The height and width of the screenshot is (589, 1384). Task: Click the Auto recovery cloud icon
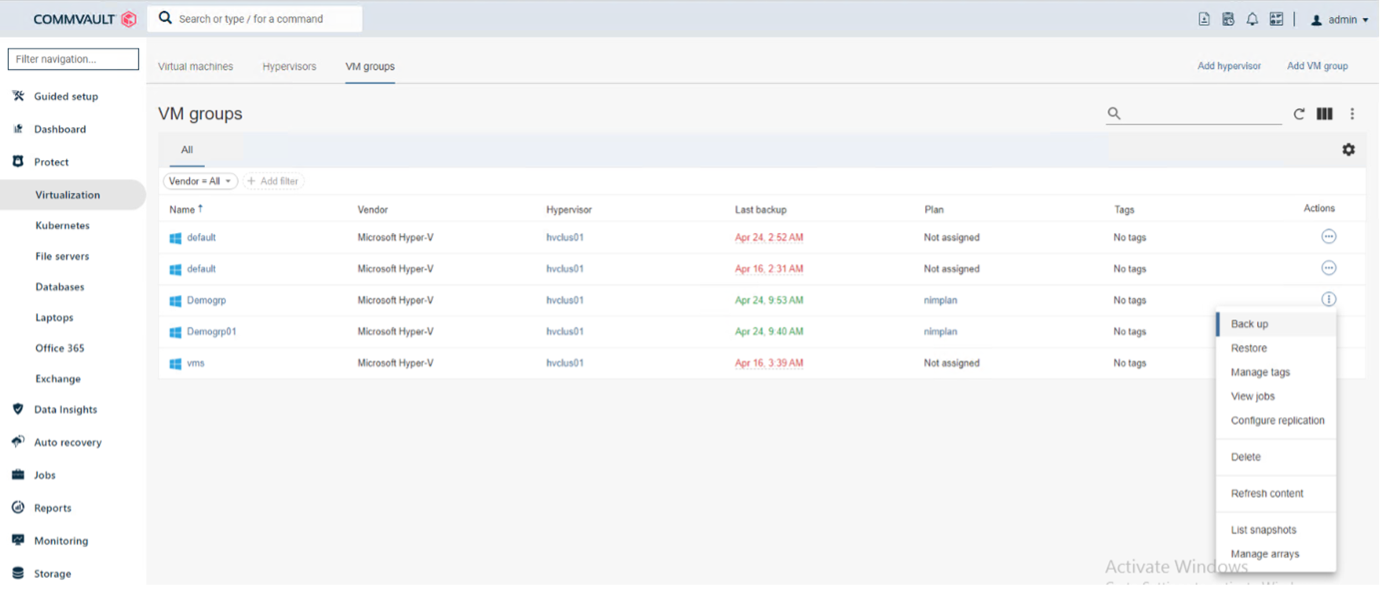click(18, 442)
